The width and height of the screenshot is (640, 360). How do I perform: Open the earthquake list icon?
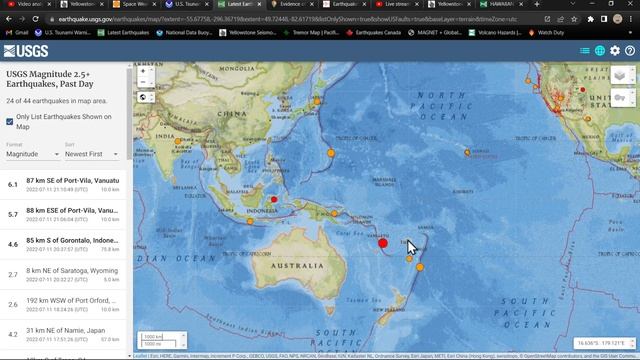584,51
